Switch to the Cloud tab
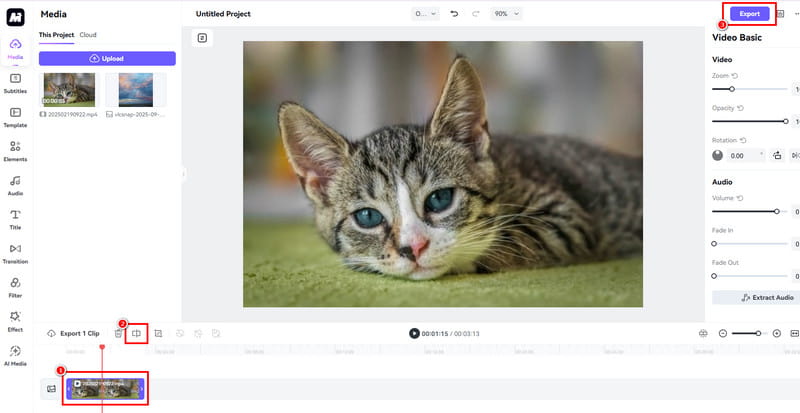800x413 pixels. click(88, 35)
